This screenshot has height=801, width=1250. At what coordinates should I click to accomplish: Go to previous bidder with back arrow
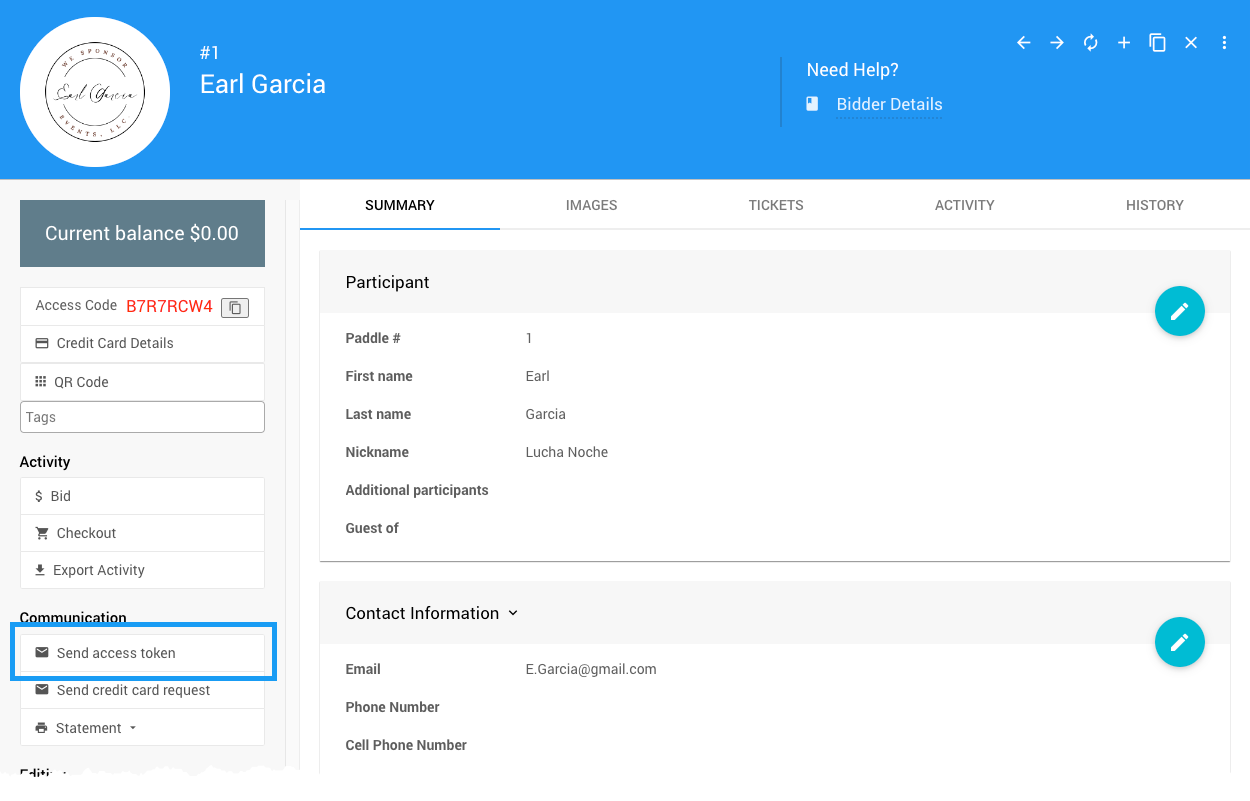pos(1023,43)
